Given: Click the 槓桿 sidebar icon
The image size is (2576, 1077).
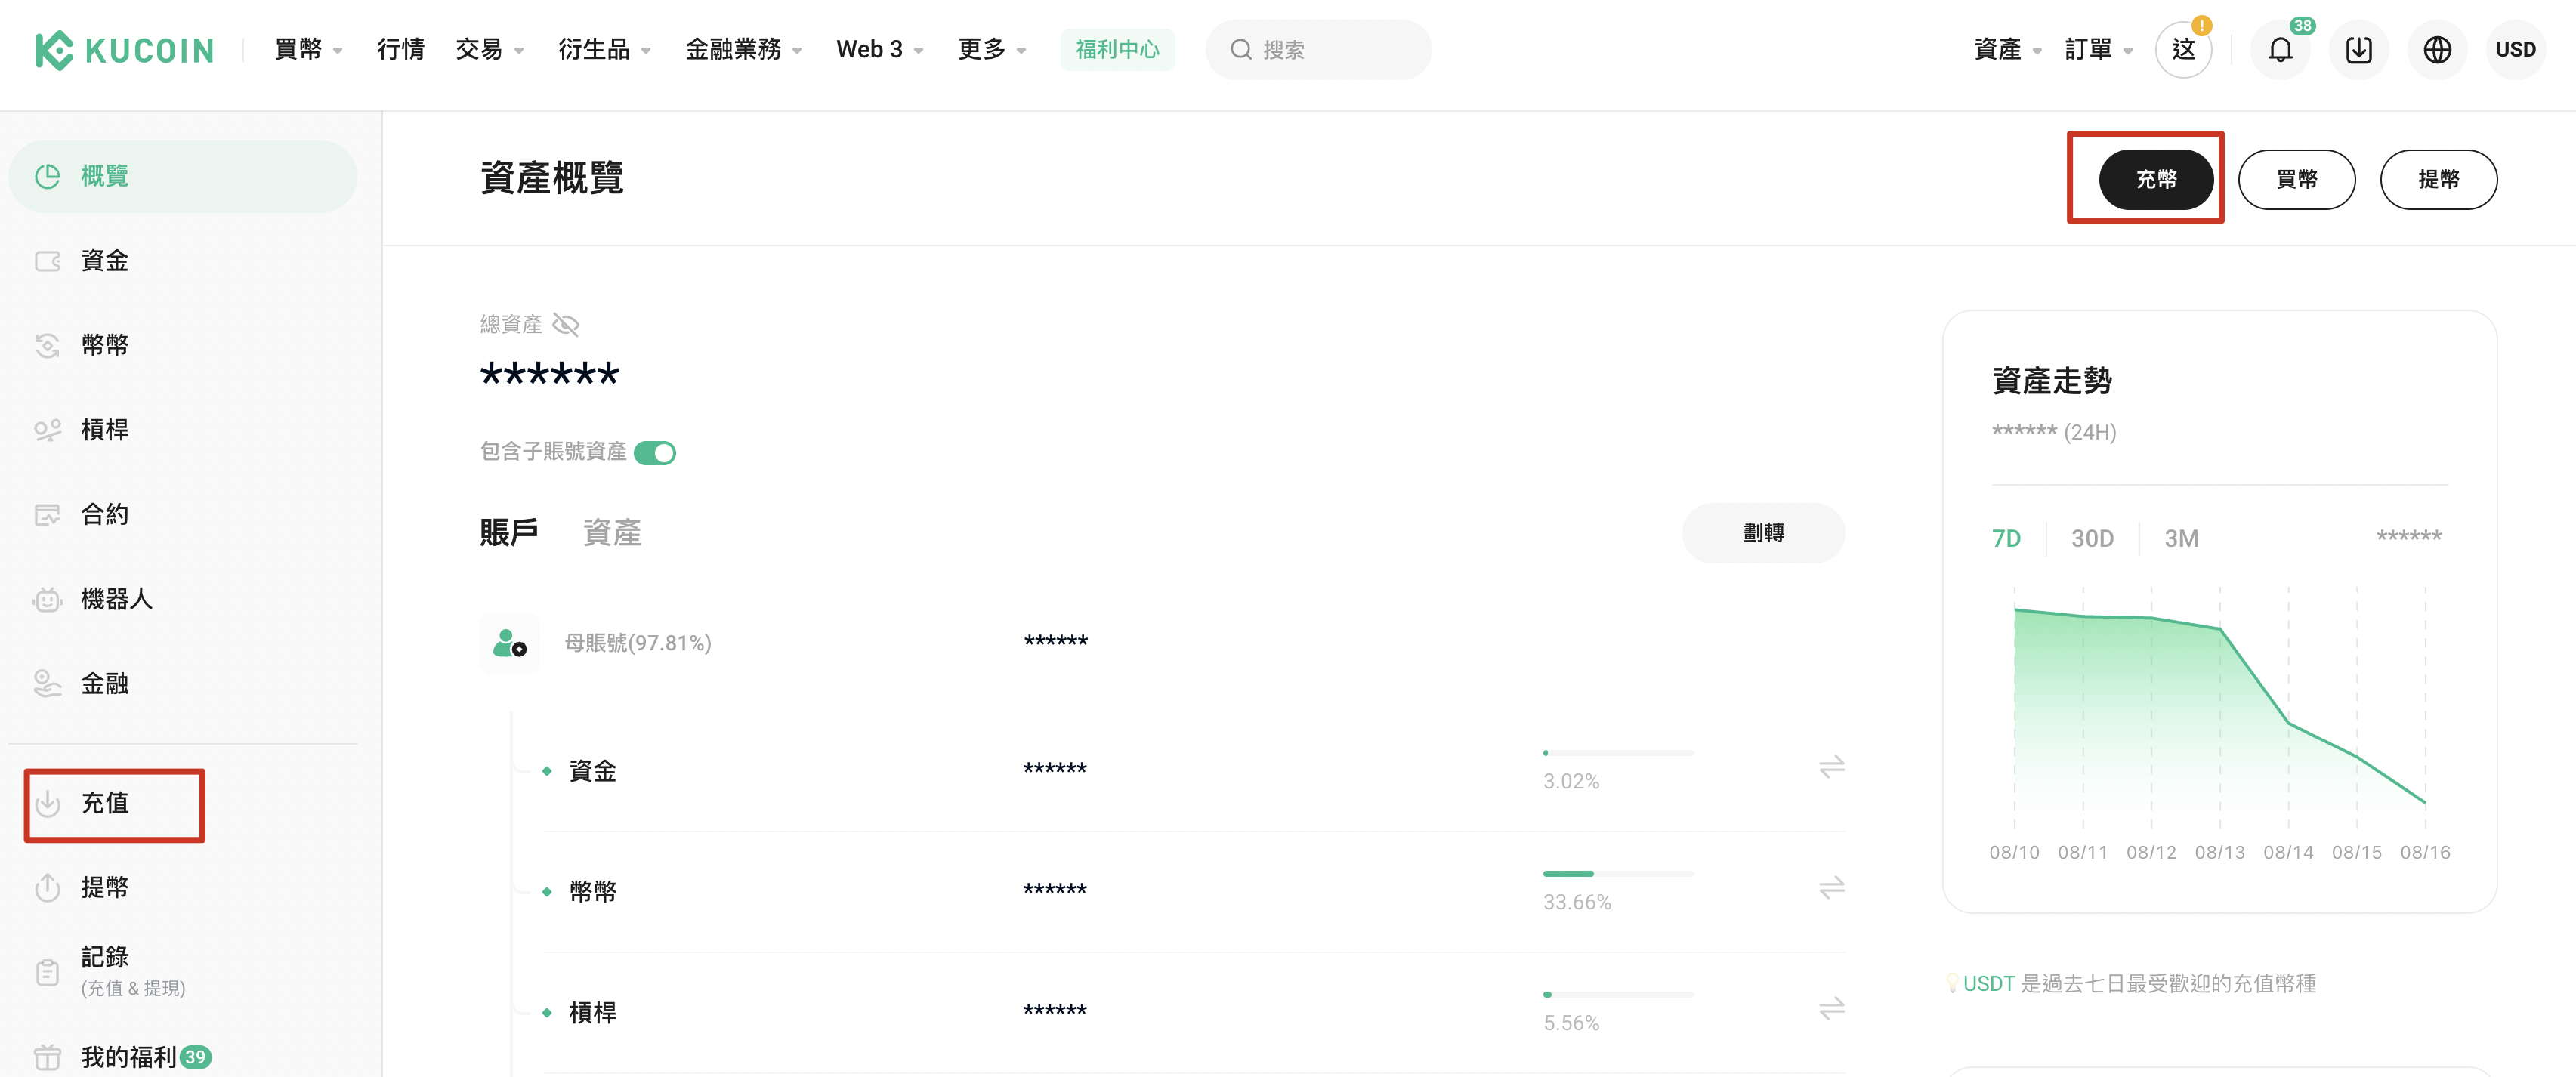Looking at the screenshot, I should (47, 430).
